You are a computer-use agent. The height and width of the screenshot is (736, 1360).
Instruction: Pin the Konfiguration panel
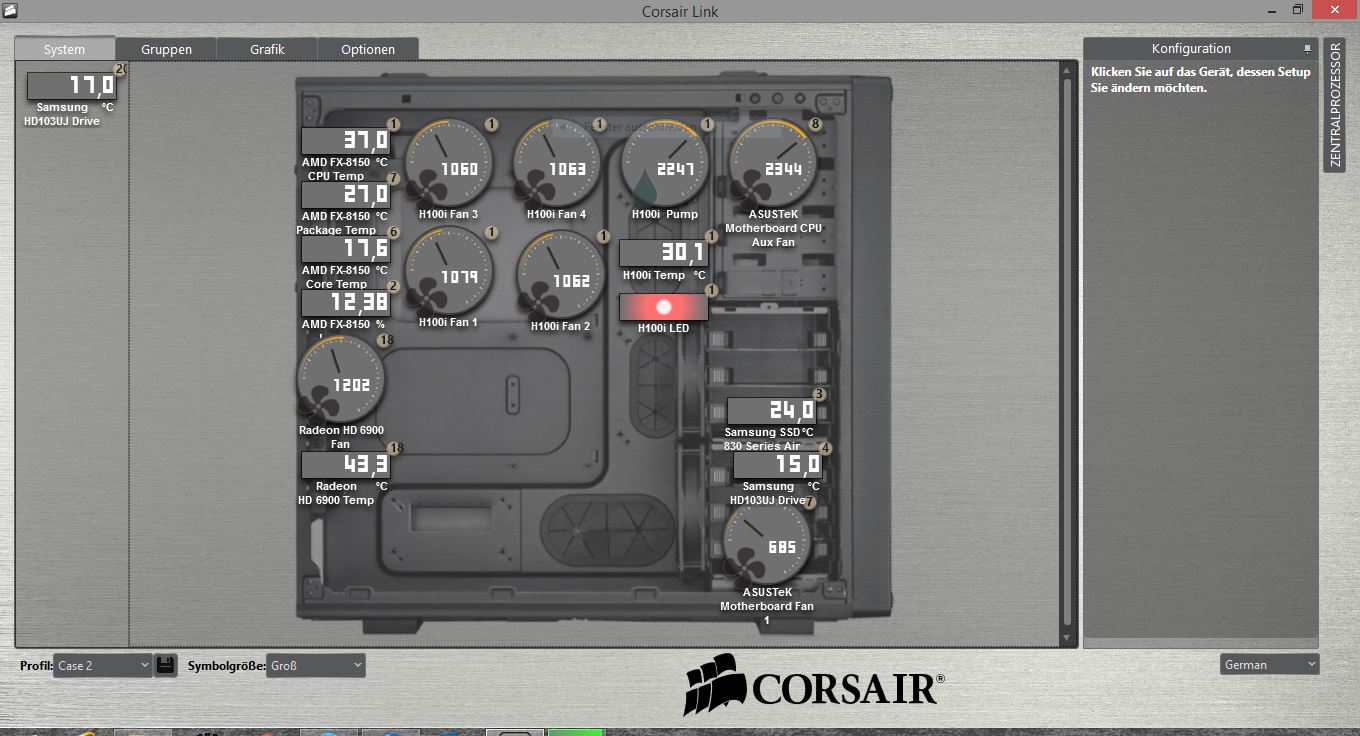(1306, 49)
